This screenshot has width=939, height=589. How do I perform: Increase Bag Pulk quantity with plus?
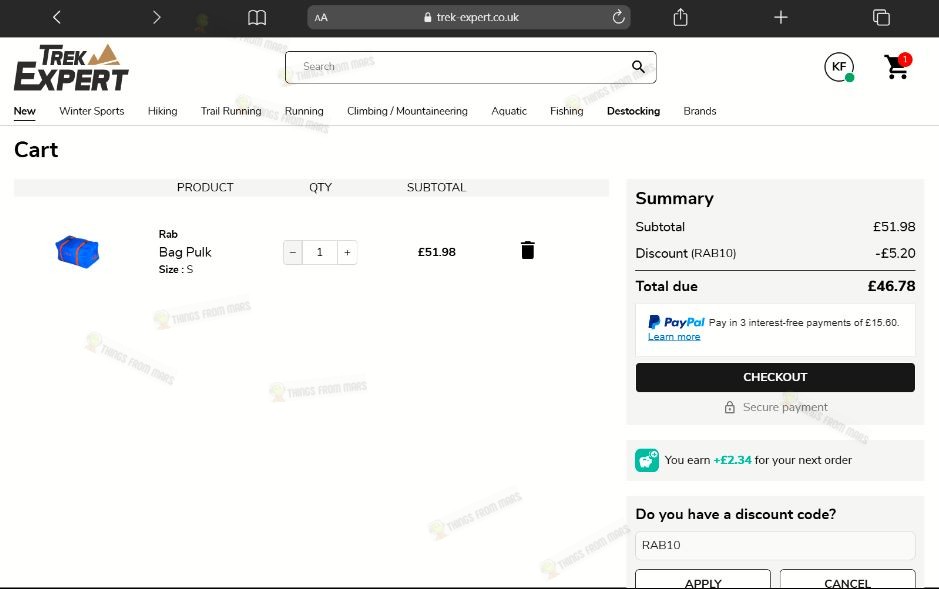tap(347, 253)
